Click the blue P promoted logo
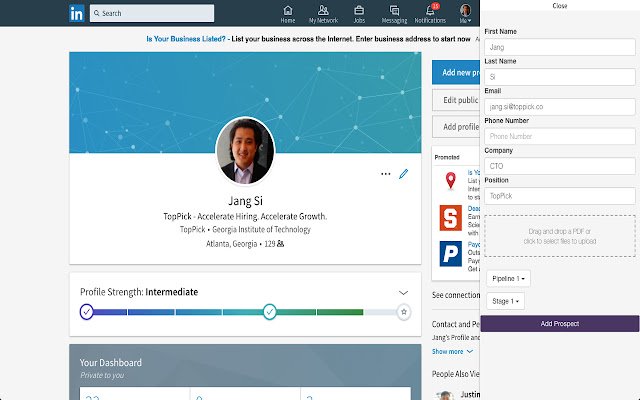The height and width of the screenshot is (400, 640). pyautogui.click(x=451, y=253)
